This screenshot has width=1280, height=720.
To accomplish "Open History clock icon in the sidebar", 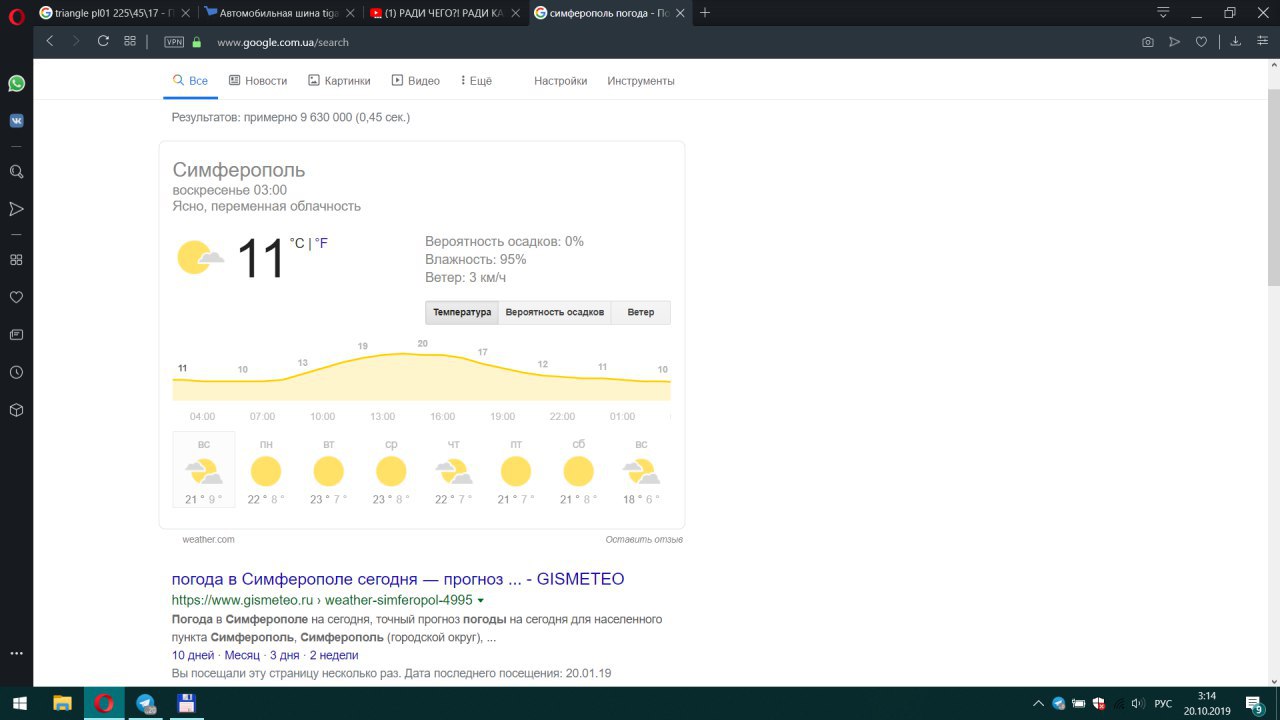I will [x=16, y=372].
